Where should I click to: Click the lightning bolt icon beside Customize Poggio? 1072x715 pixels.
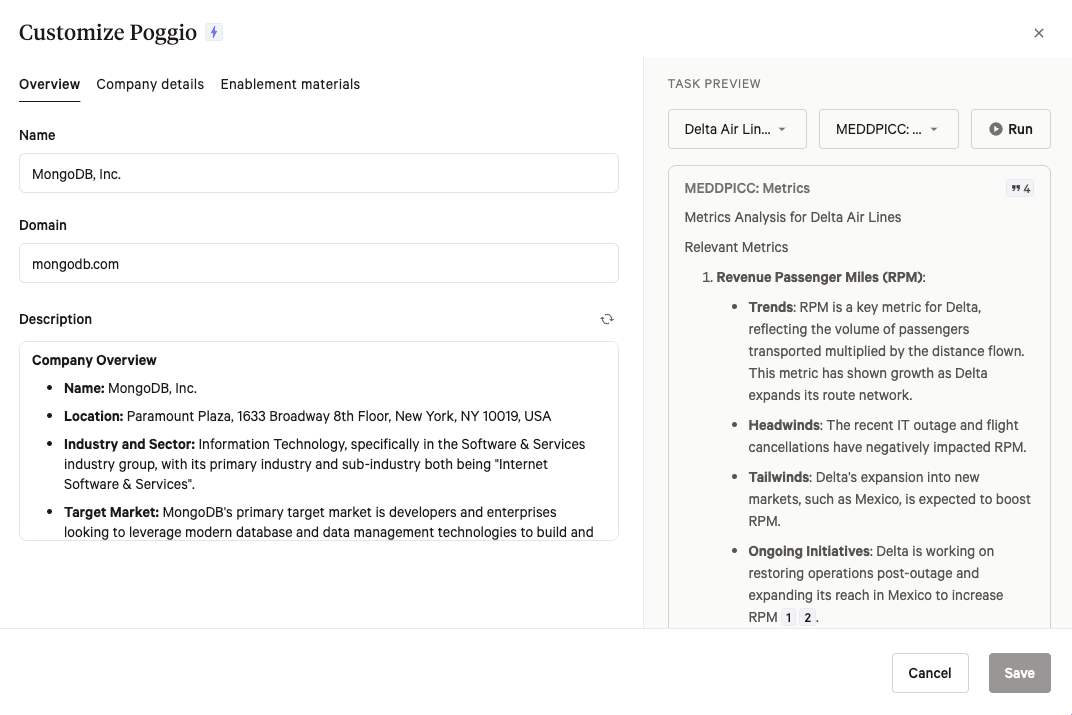tap(213, 32)
